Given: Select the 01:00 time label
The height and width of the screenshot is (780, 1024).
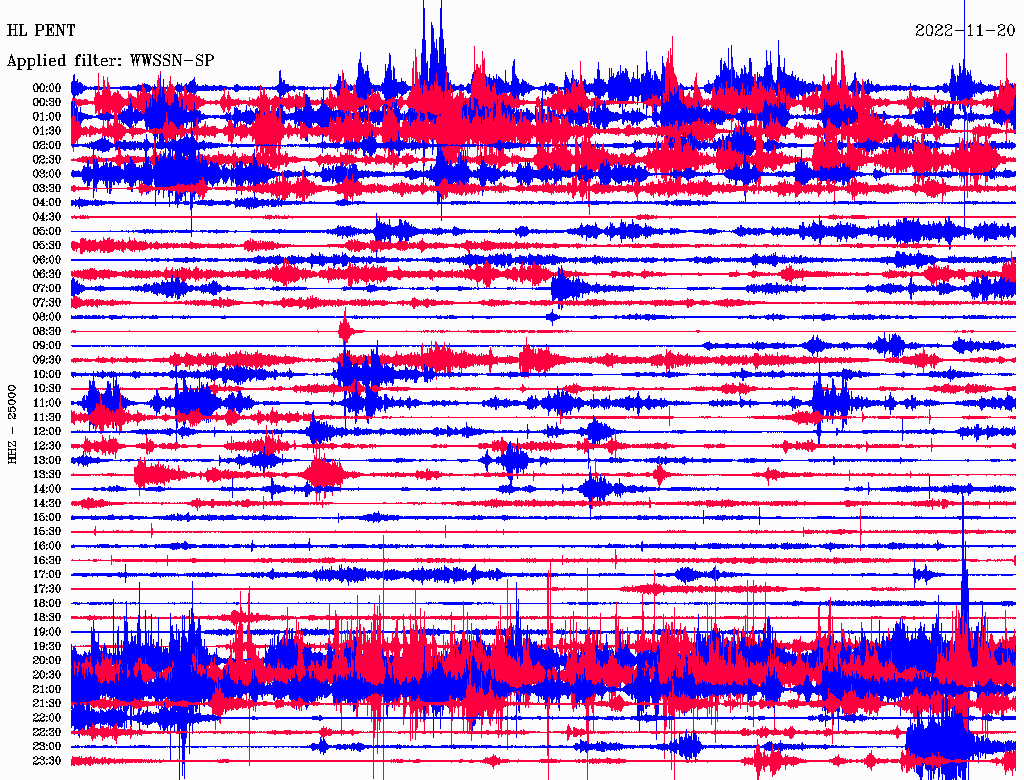Looking at the screenshot, I should coord(47,116).
